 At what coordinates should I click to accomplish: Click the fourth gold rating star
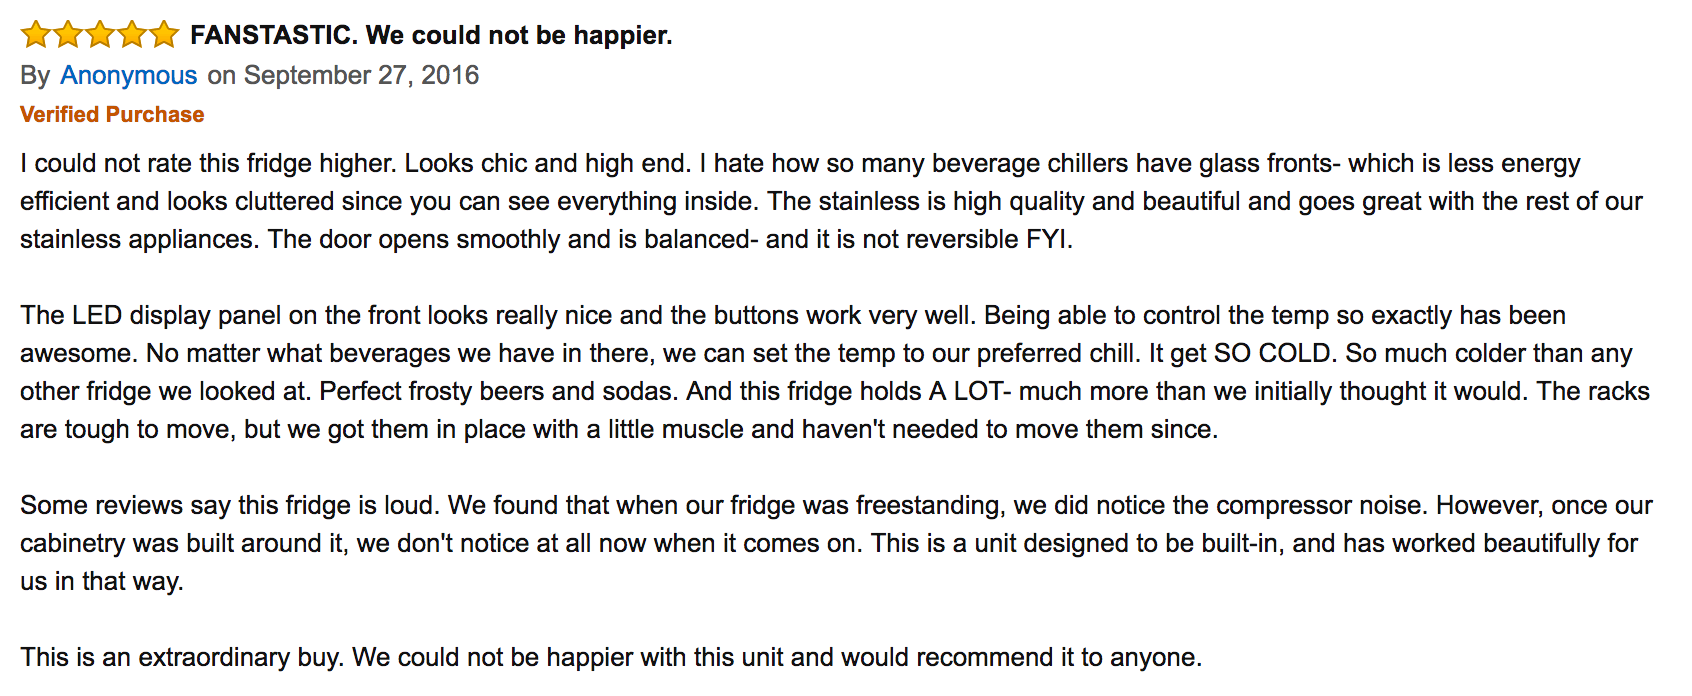[132, 35]
